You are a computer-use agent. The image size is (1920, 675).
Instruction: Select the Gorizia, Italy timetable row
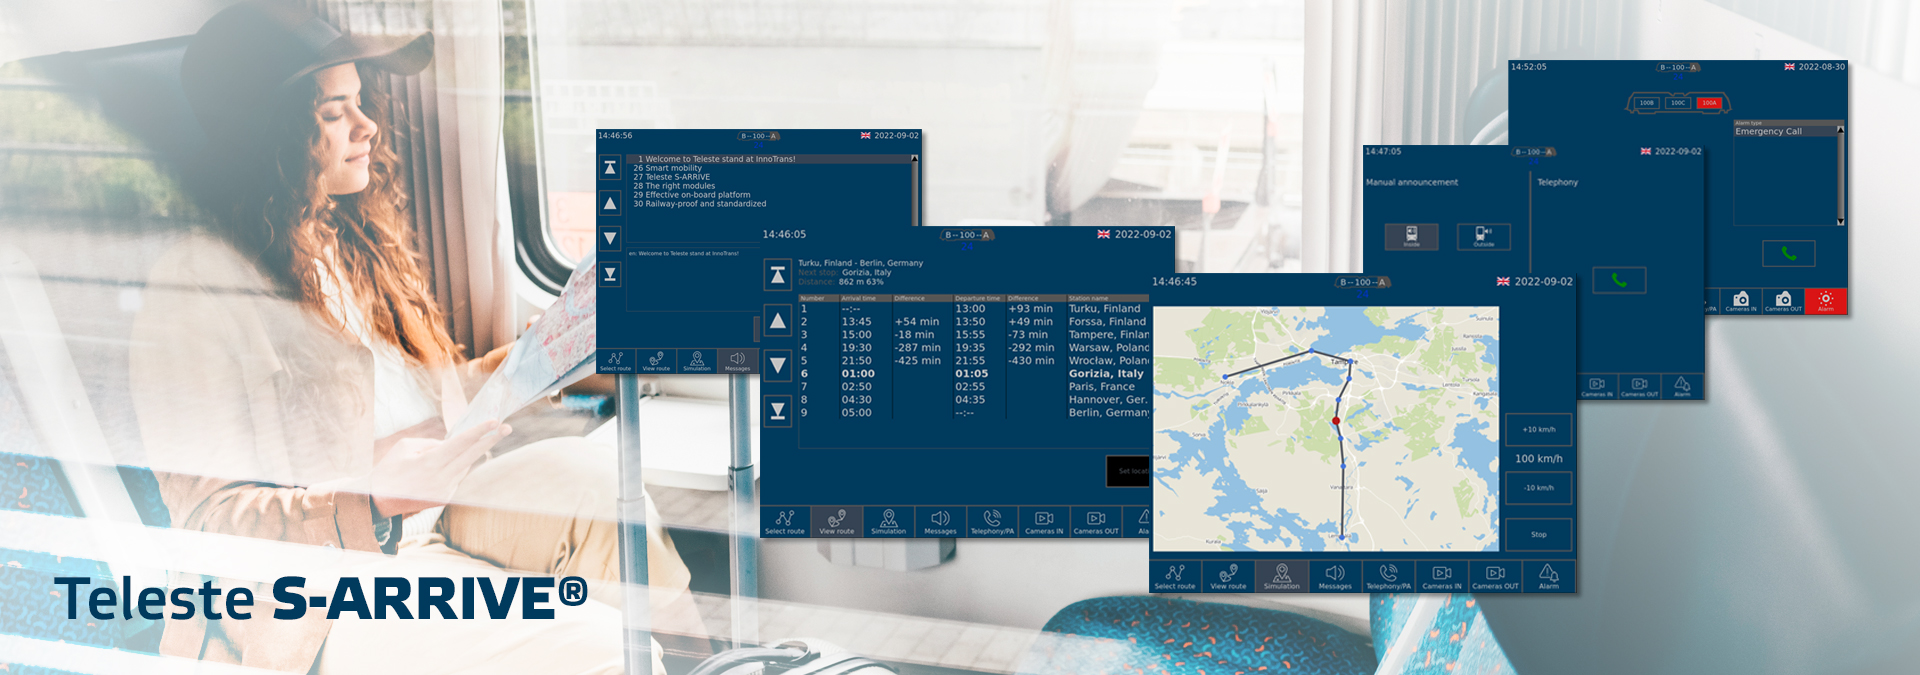pos(975,374)
